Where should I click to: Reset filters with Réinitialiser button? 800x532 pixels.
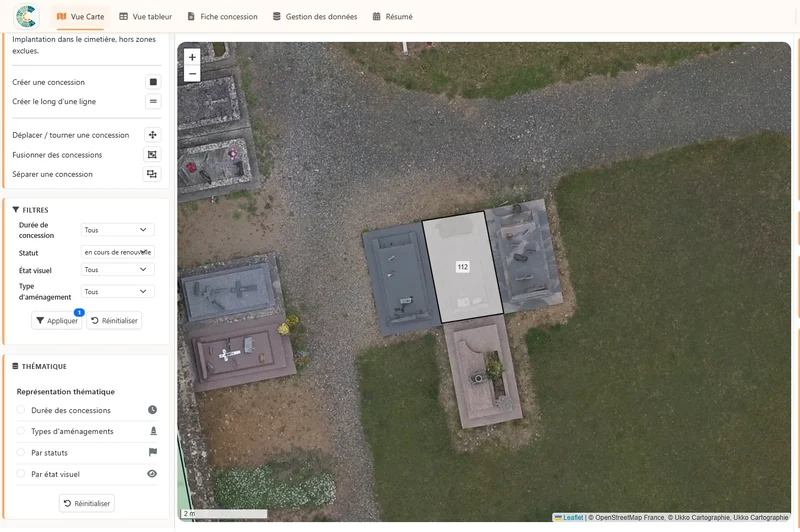point(114,320)
